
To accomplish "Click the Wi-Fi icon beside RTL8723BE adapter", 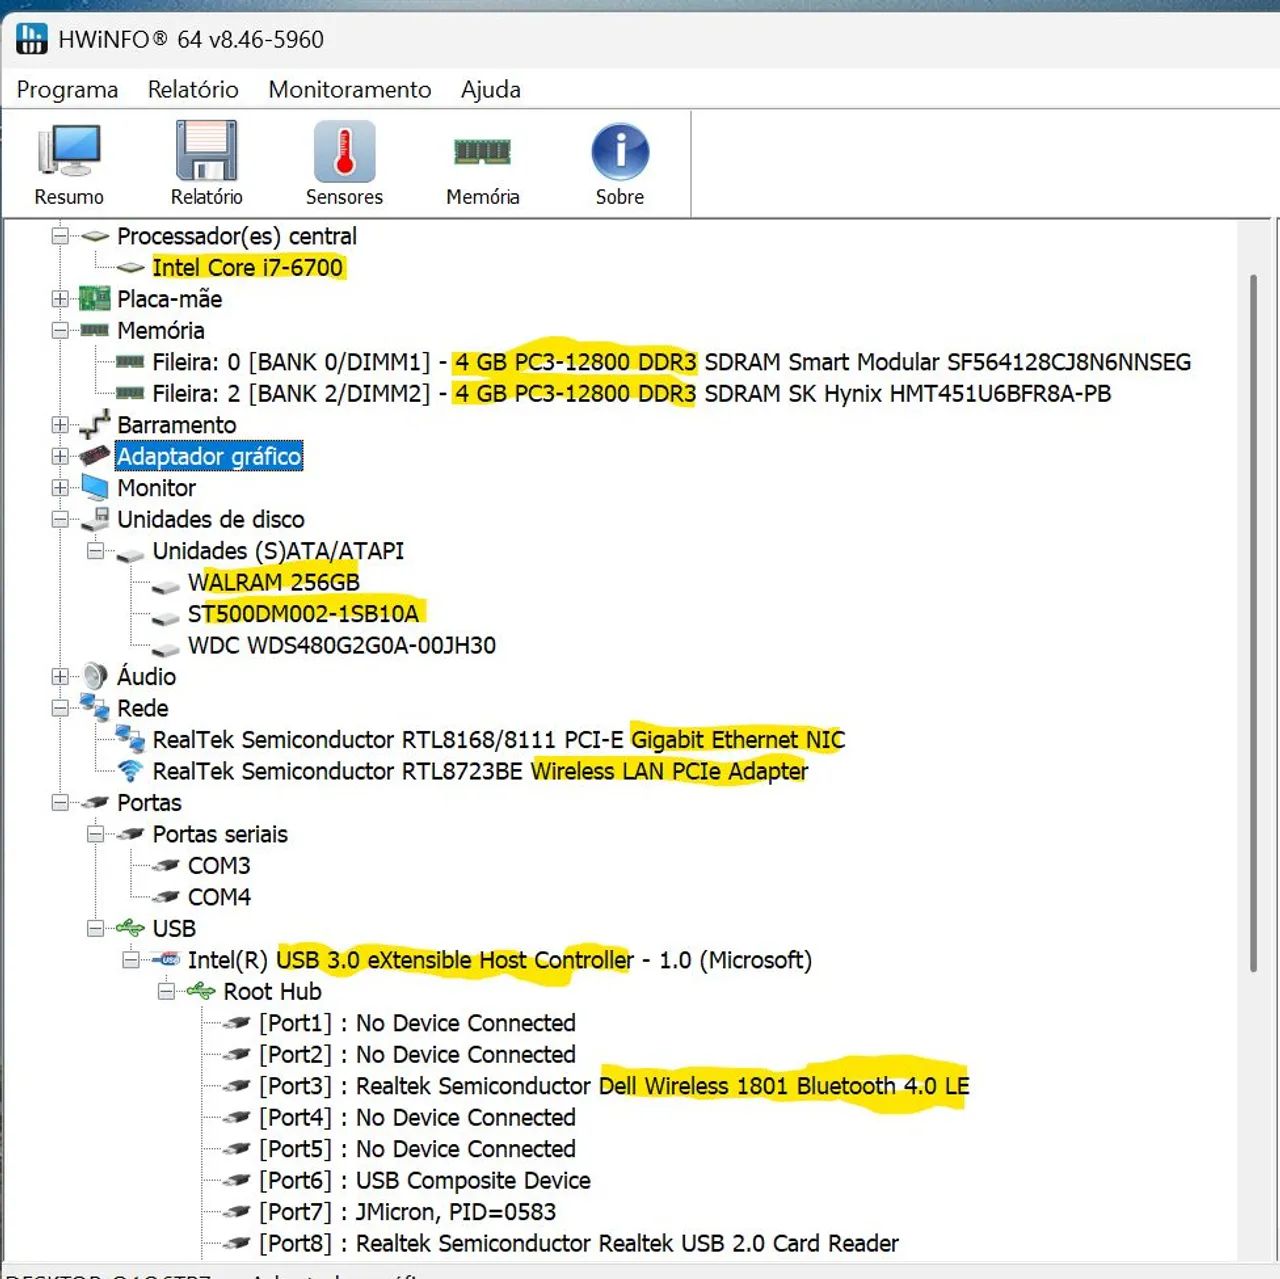I will point(130,770).
